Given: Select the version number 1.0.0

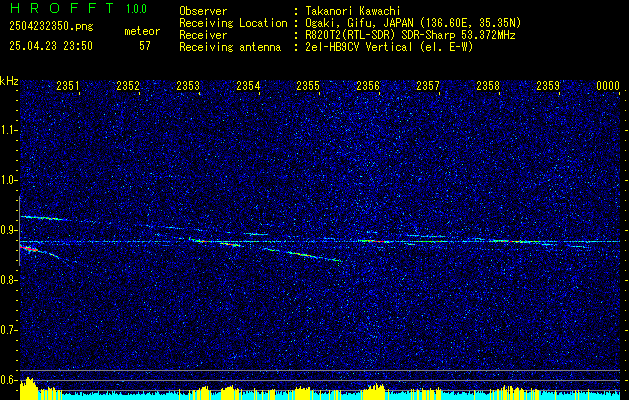Looking at the screenshot, I should pos(136,9).
